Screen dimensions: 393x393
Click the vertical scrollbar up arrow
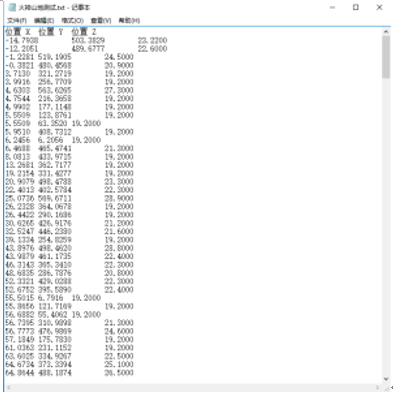(386, 32)
